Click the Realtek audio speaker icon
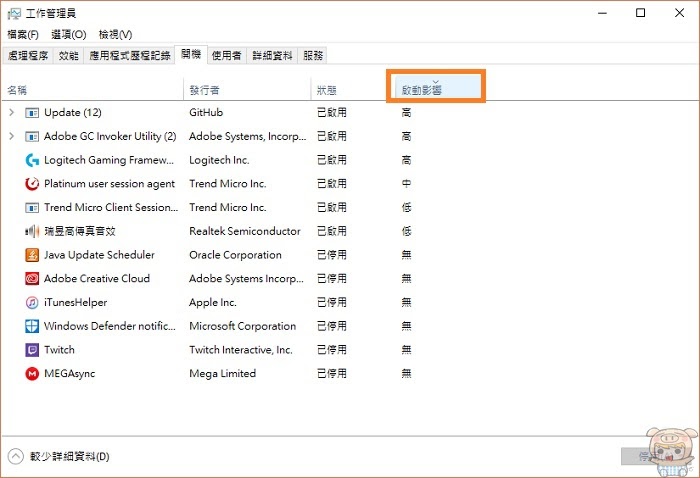Screen dimensions: 700x478 [x=32, y=231]
